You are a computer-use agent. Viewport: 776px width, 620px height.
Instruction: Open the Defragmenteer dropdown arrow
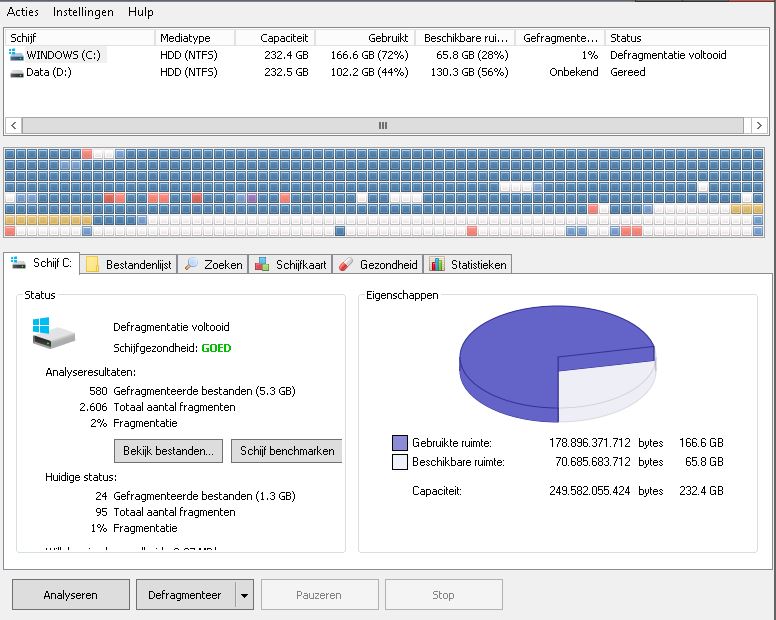click(245, 595)
